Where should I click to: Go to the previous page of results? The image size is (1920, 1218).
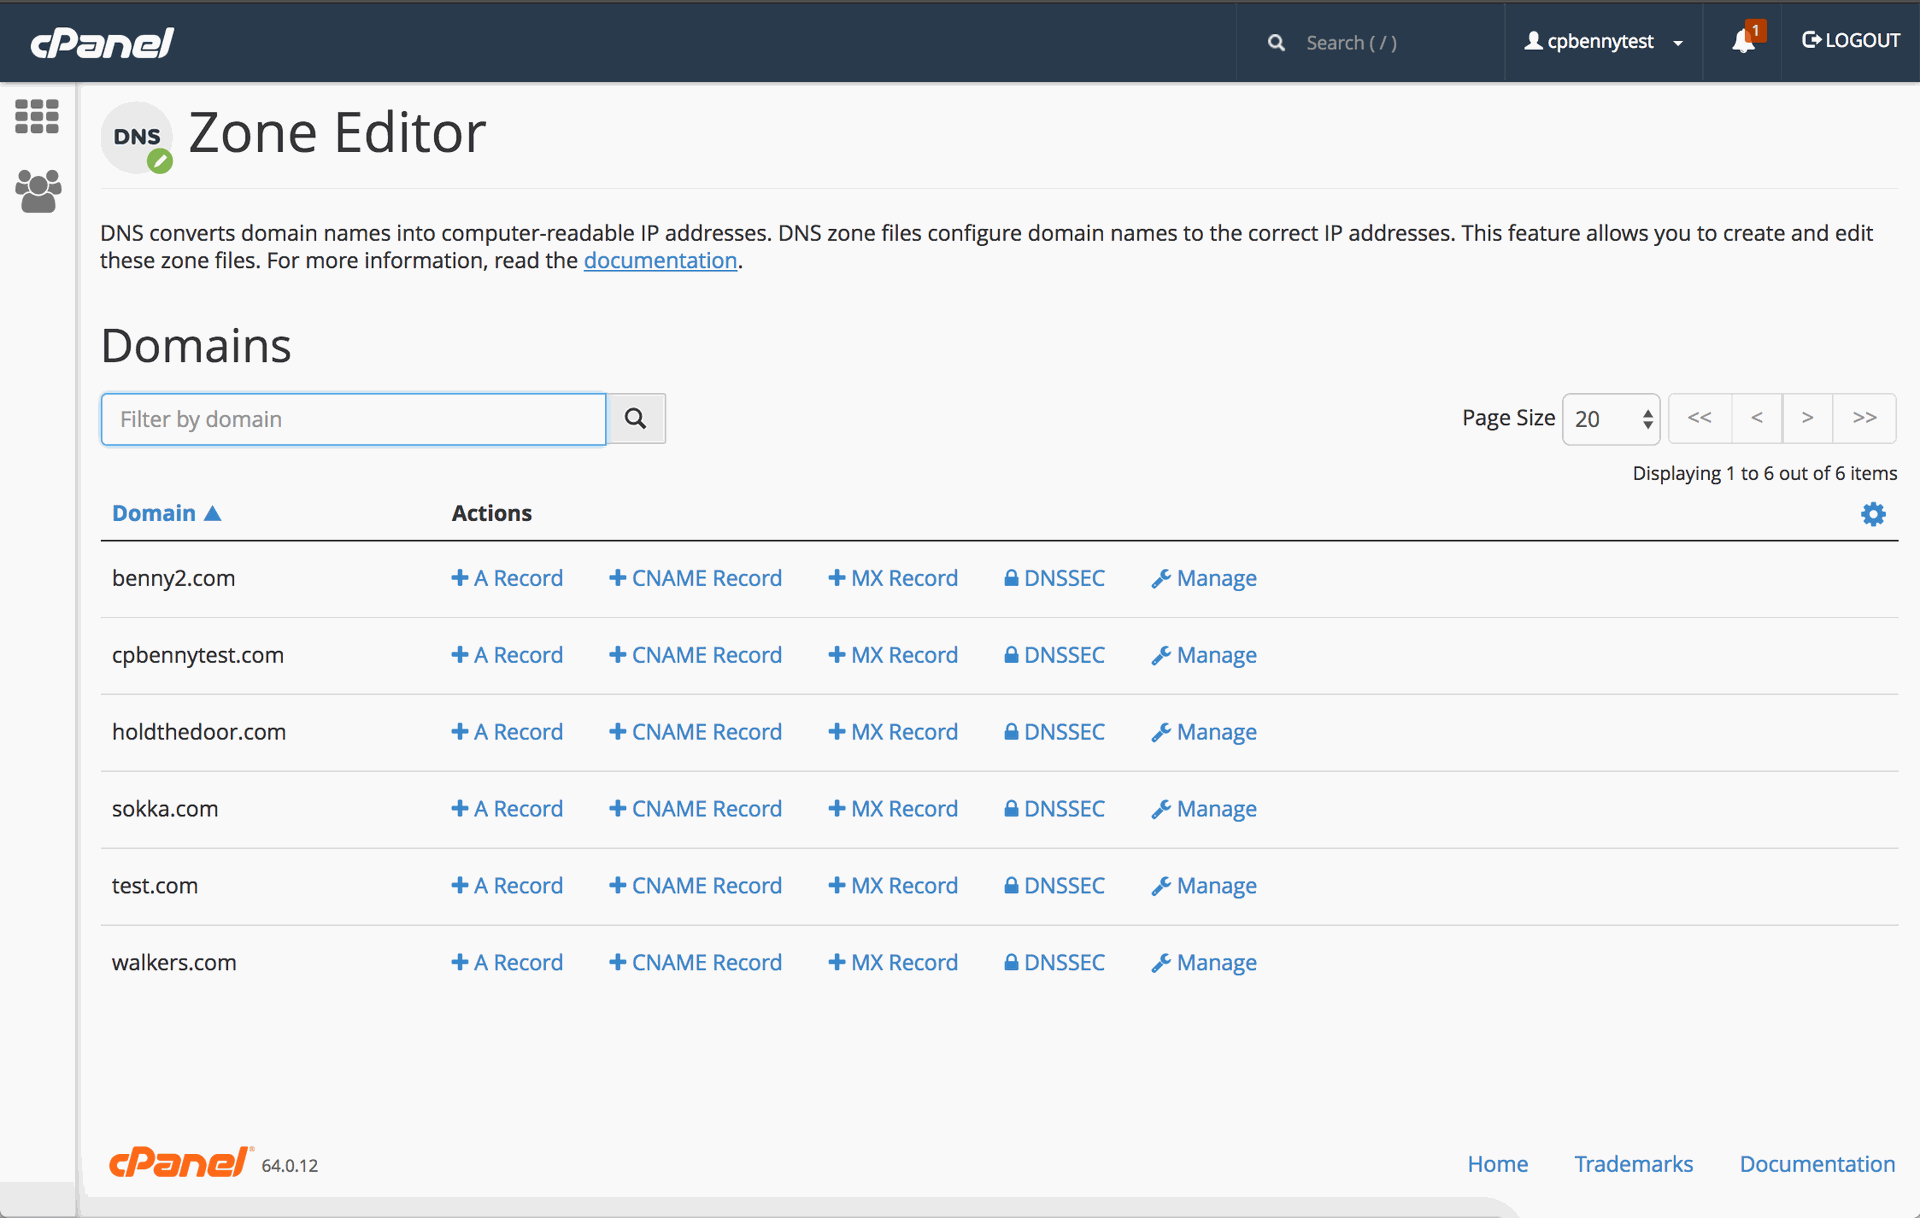coord(1757,418)
